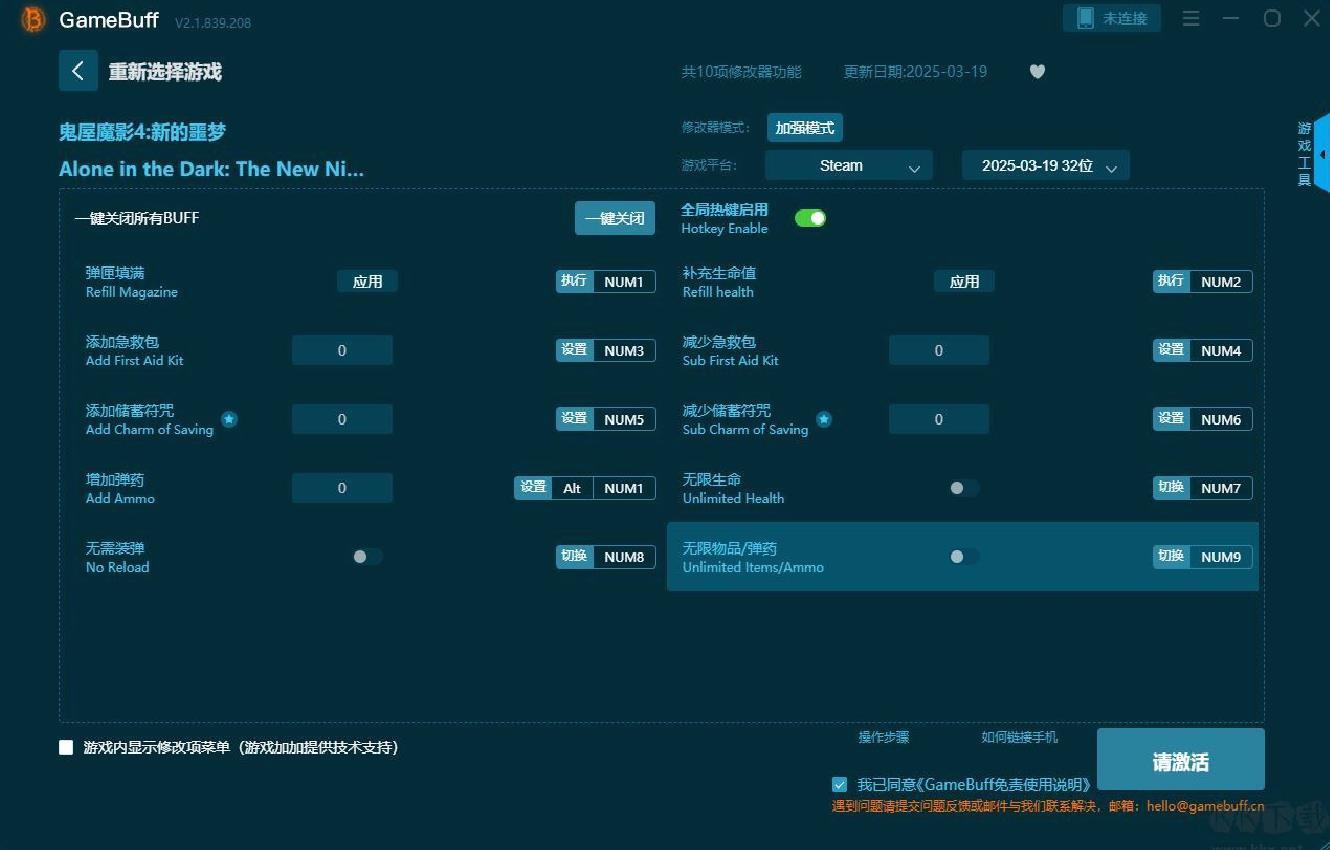The width and height of the screenshot is (1330, 850).
Task: Click the back arrow to reselect game
Action: point(78,71)
